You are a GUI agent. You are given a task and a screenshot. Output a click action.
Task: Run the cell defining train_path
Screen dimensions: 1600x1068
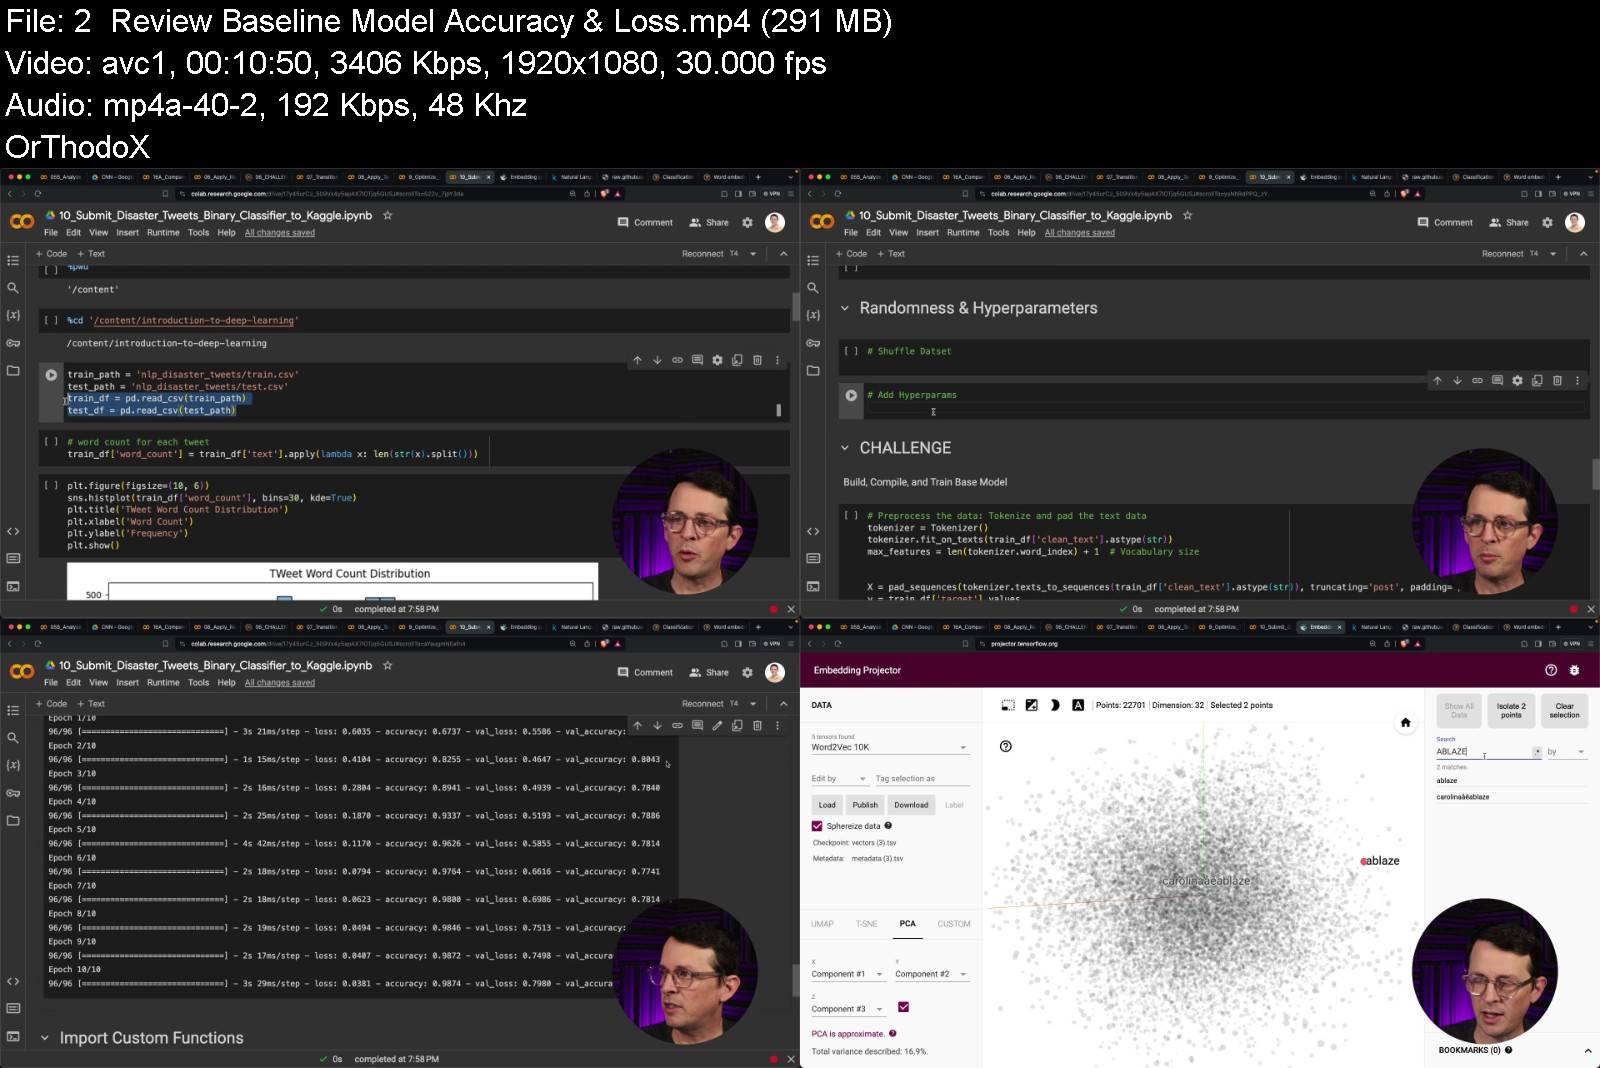(x=51, y=375)
